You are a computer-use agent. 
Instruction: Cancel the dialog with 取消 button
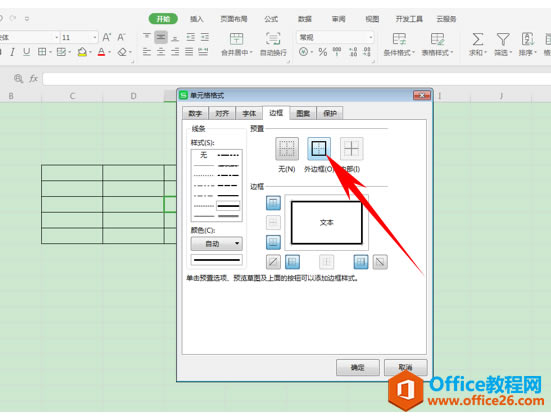click(406, 367)
